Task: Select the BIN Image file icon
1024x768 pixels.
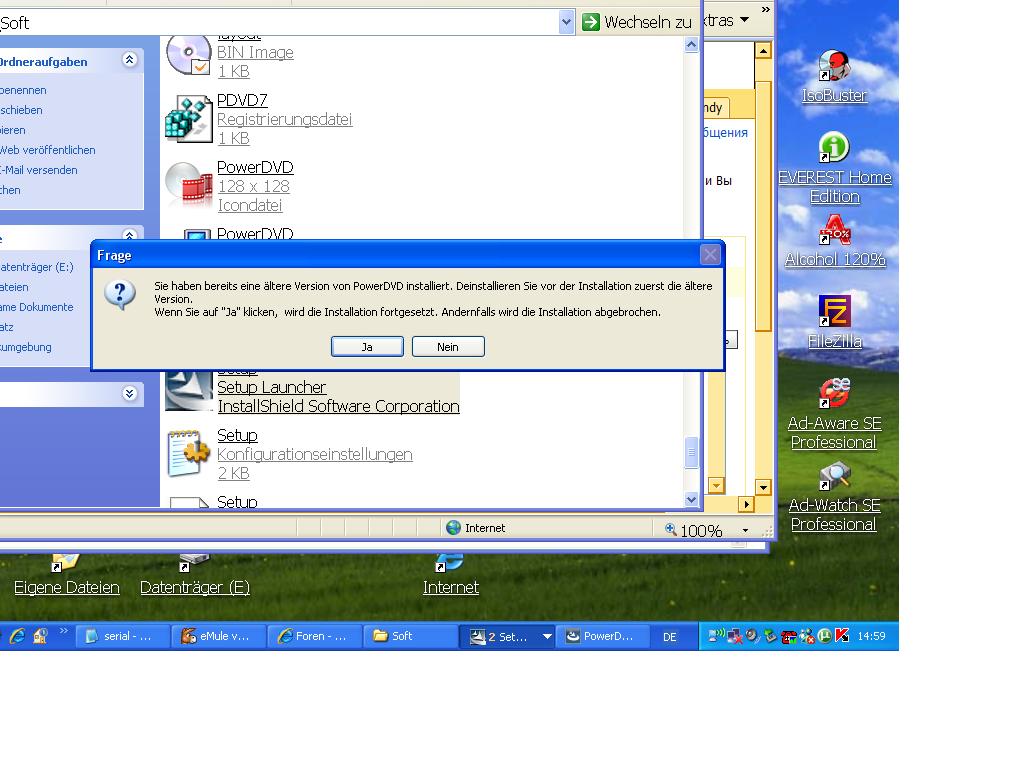Action: [188, 56]
